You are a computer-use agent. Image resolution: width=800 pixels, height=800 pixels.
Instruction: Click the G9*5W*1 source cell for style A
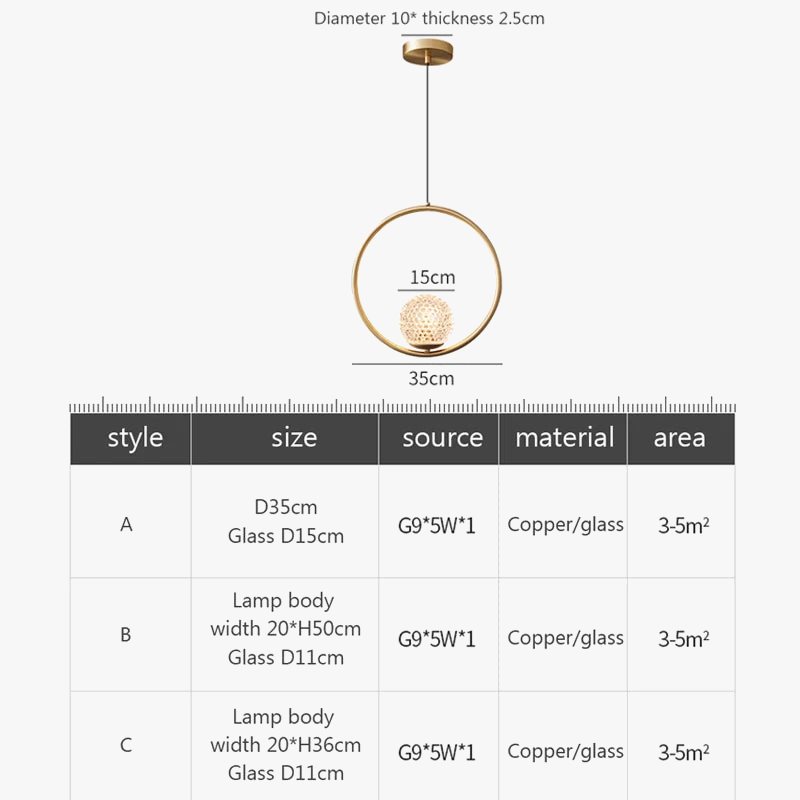(437, 525)
